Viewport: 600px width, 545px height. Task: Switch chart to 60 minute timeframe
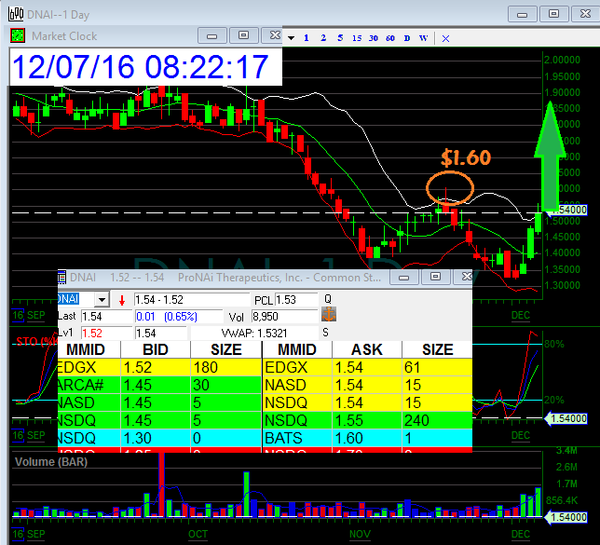[x=390, y=37]
